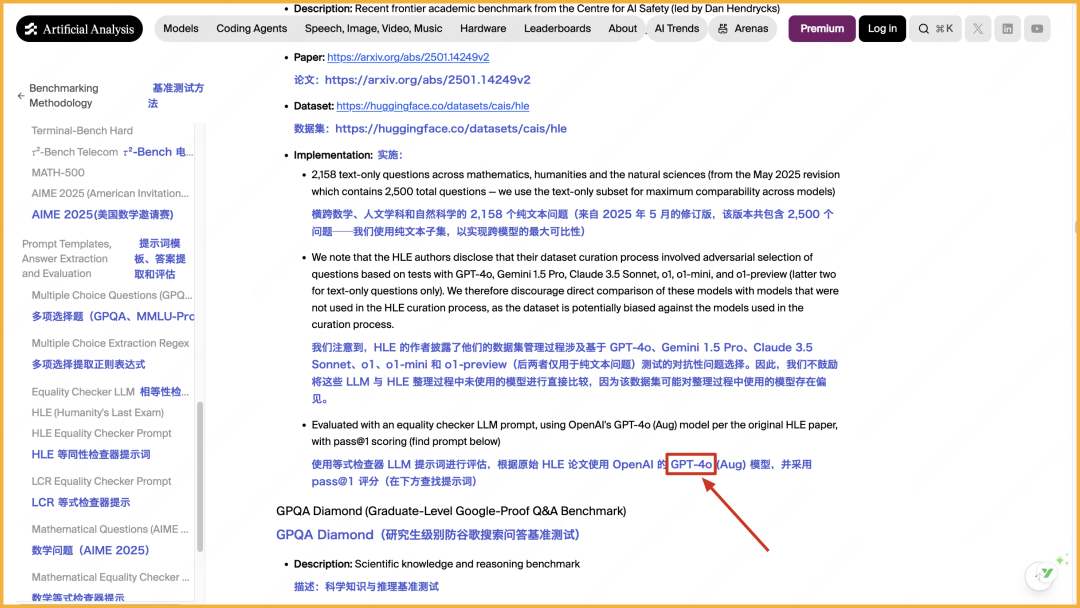The height and width of the screenshot is (608, 1080).
Task: Open the YouTube icon link
Action: [1037, 29]
